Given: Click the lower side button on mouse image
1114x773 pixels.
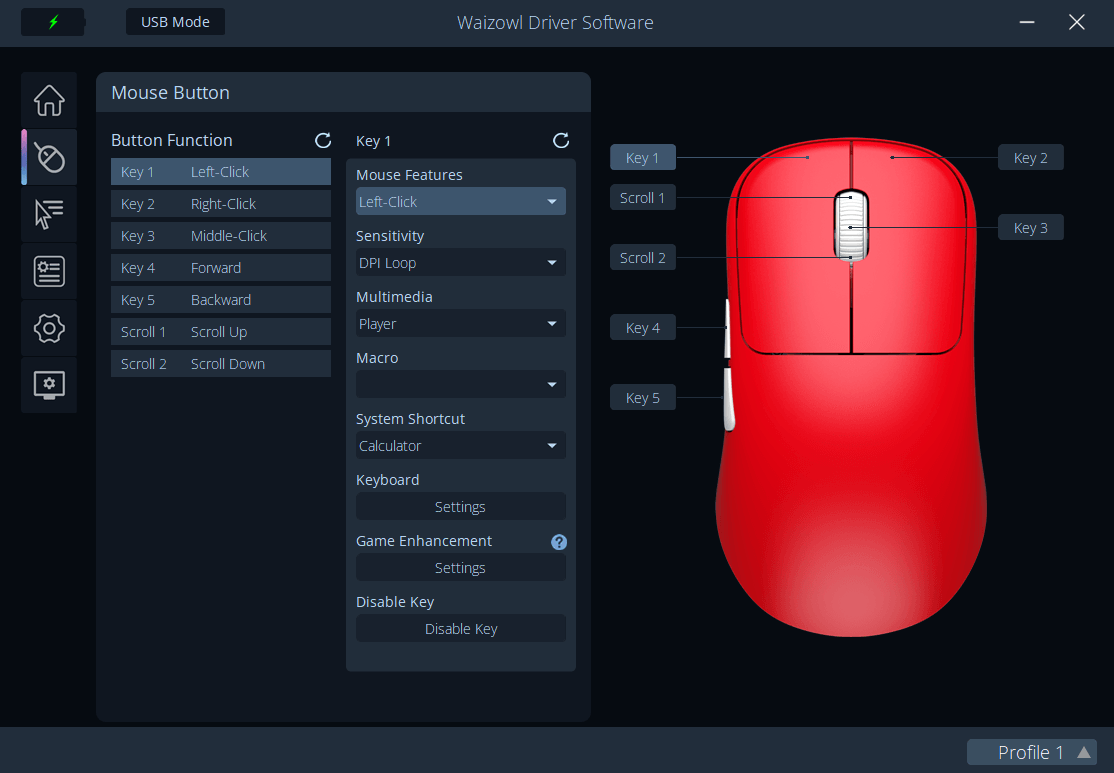Looking at the screenshot, I should click(729, 399).
